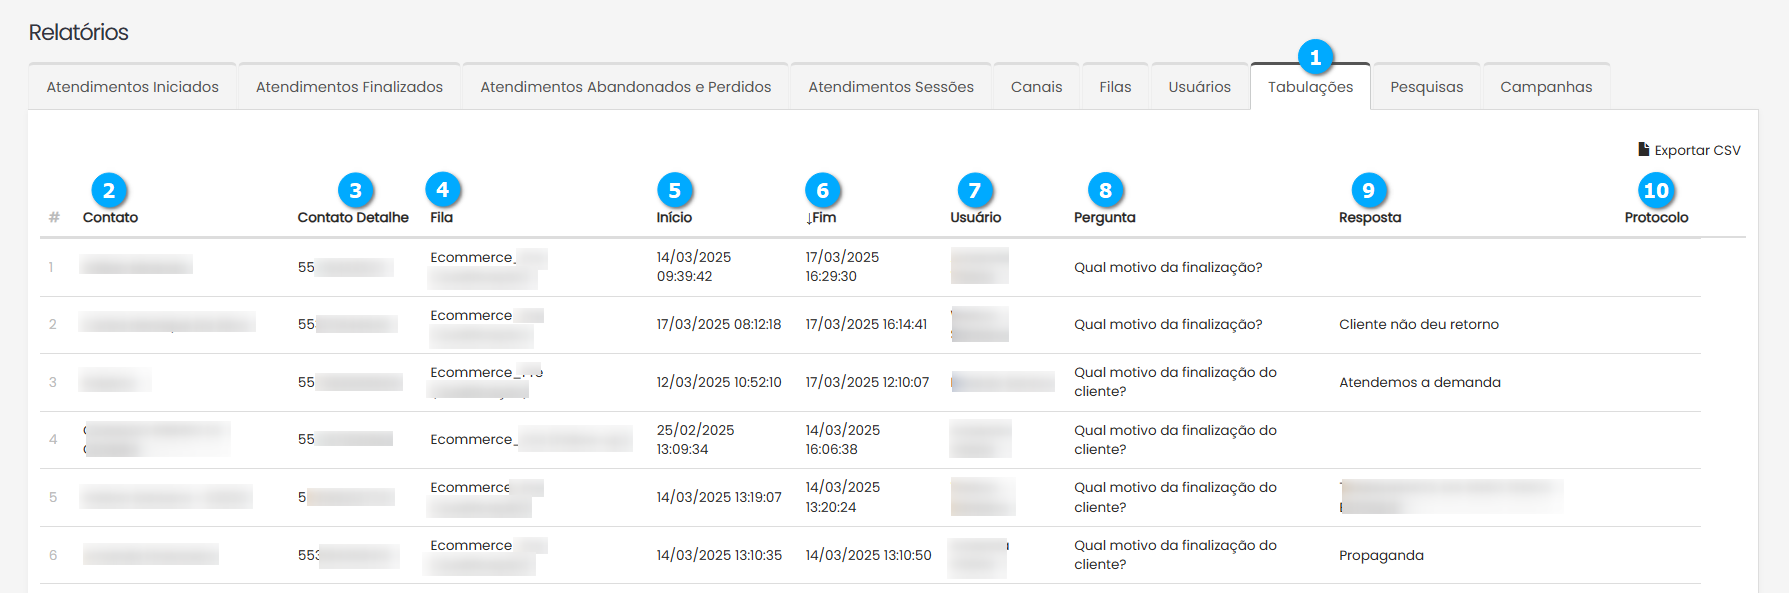Click blue badge 4 above Fila
Viewport: 1789px width, 593px height.
point(442,189)
